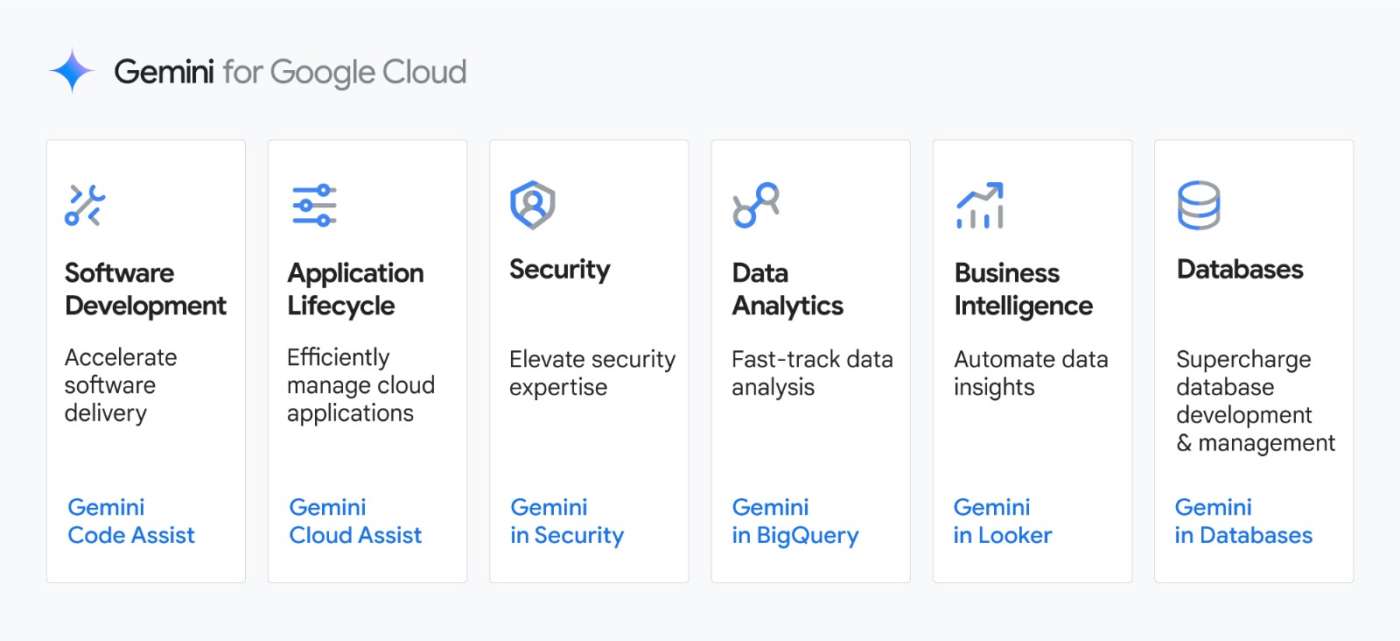The height and width of the screenshot is (641, 1400).
Task: Open the Gemini in Databases link
Action: [1243, 521]
